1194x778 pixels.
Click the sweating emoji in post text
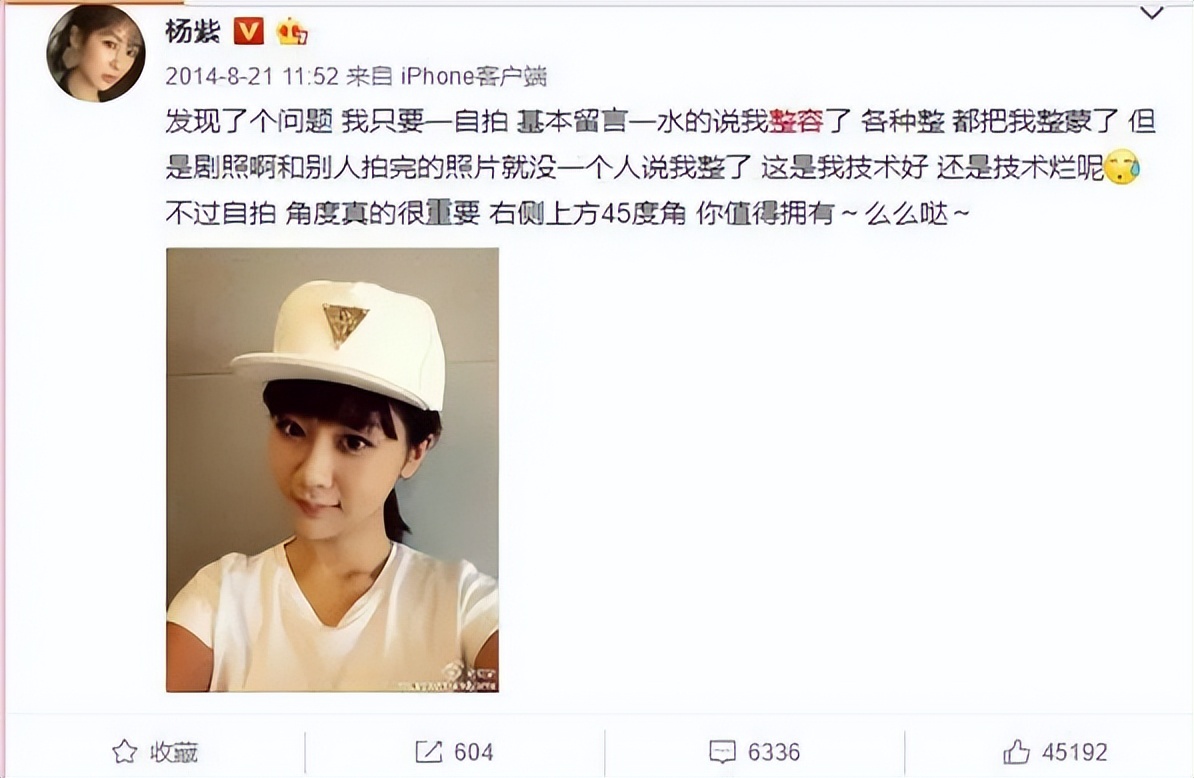(1122, 167)
